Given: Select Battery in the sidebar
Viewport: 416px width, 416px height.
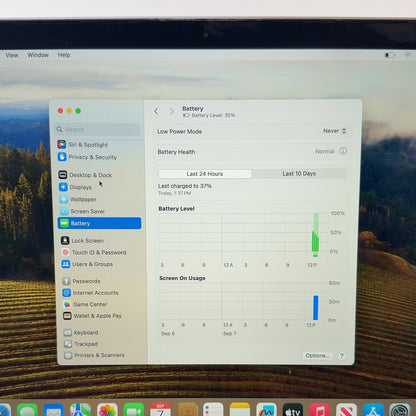Looking at the screenshot, I should point(99,223).
